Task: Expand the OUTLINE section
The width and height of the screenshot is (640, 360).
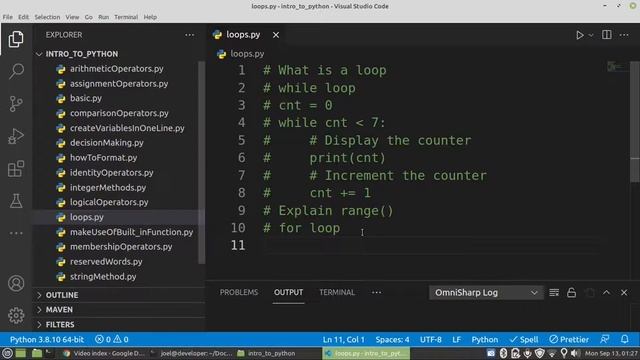Action: [62, 295]
